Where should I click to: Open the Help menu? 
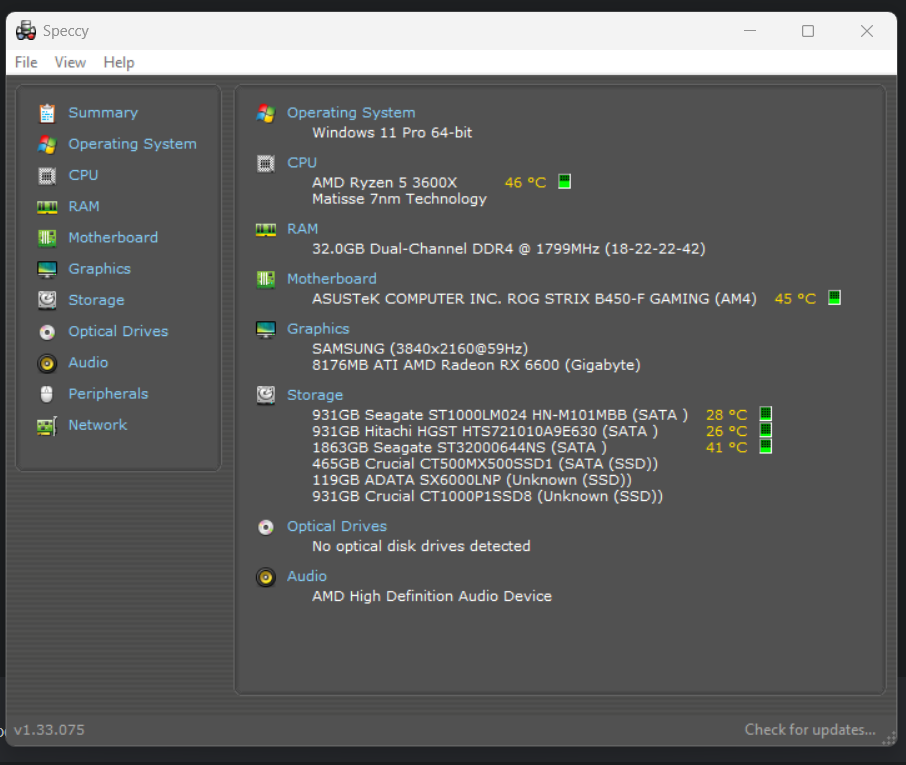pos(118,62)
